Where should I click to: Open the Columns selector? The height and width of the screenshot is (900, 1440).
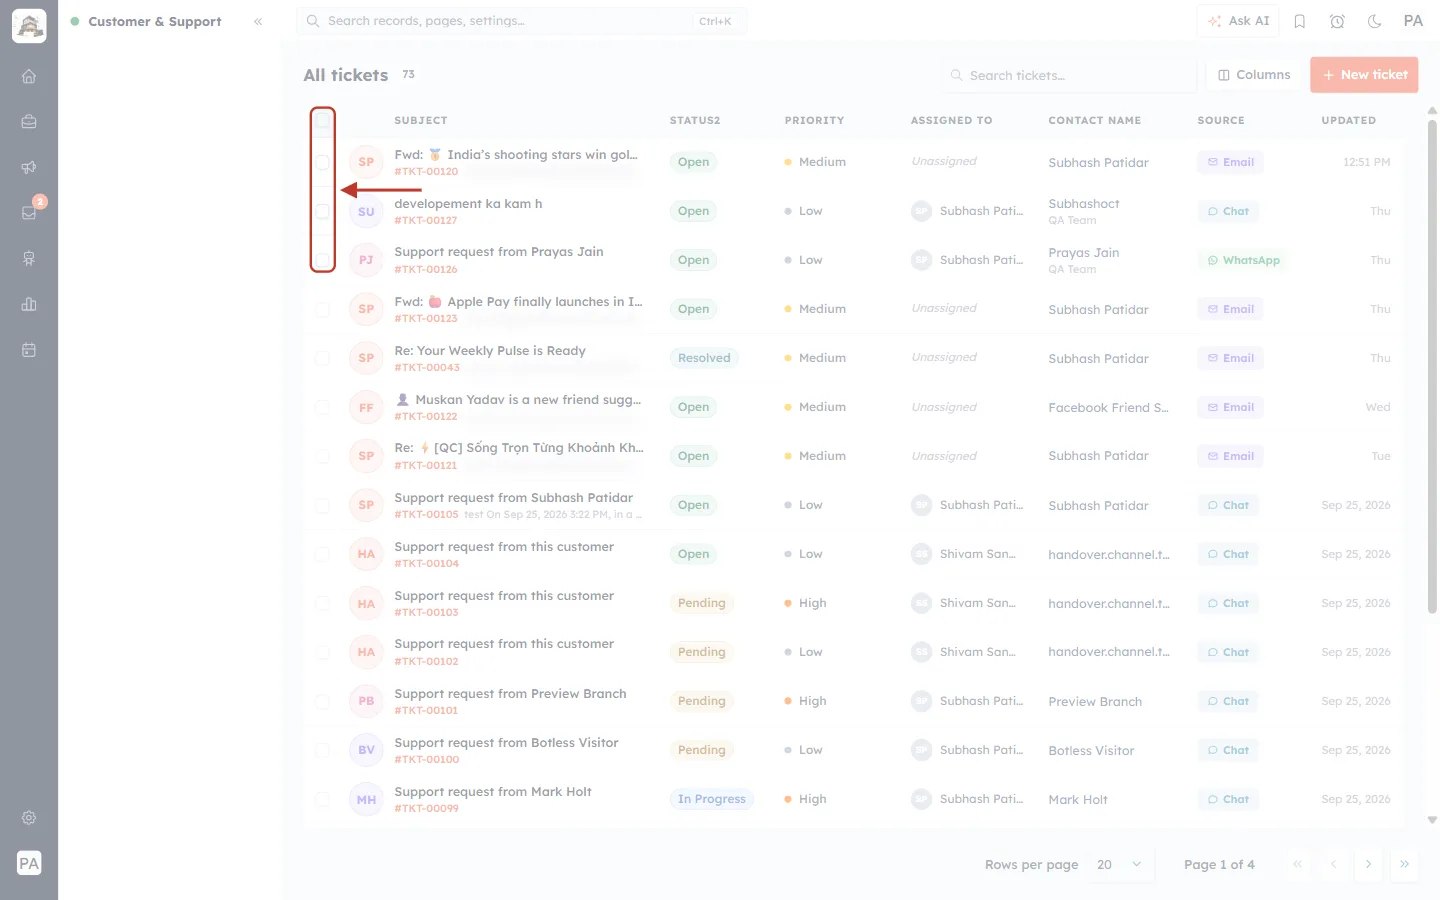(1254, 75)
